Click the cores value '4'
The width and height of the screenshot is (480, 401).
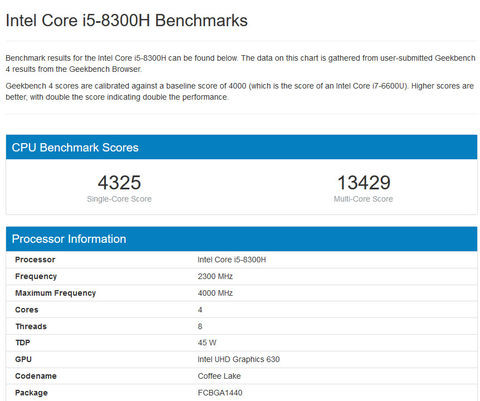(x=200, y=310)
